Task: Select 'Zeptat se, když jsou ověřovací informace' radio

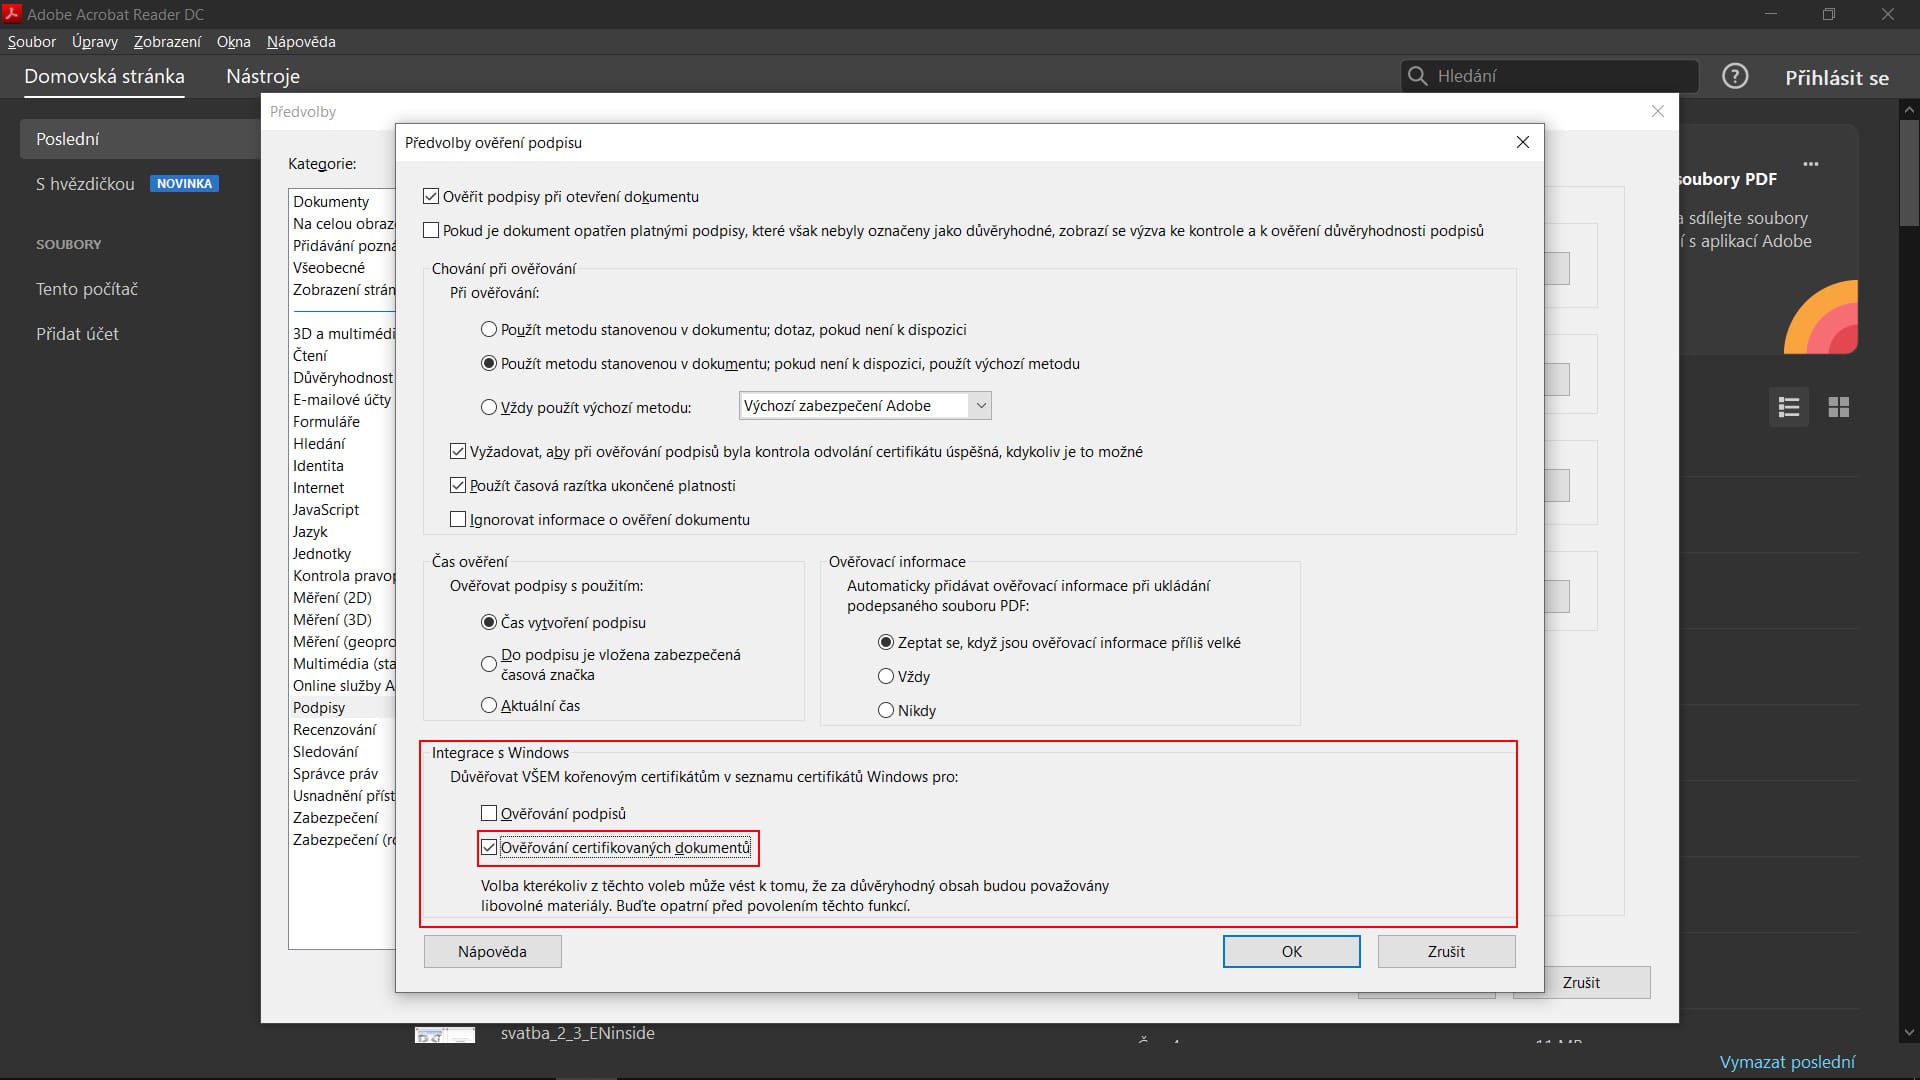Action: click(886, 643)
